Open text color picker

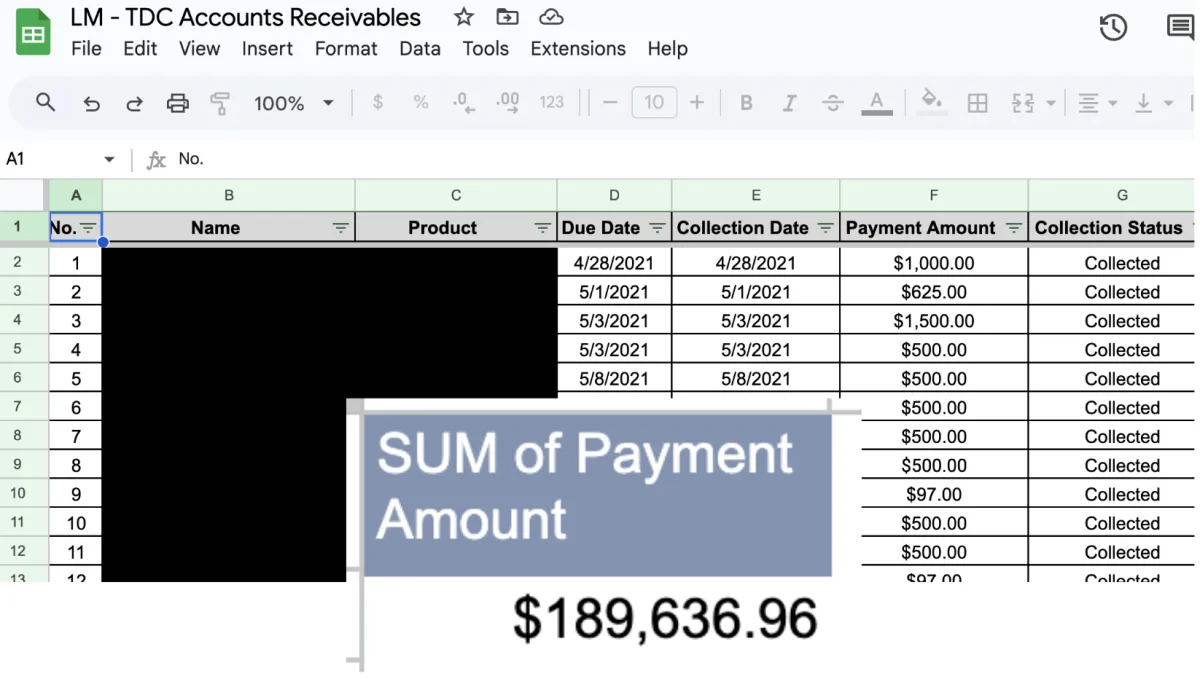point(877,103)
